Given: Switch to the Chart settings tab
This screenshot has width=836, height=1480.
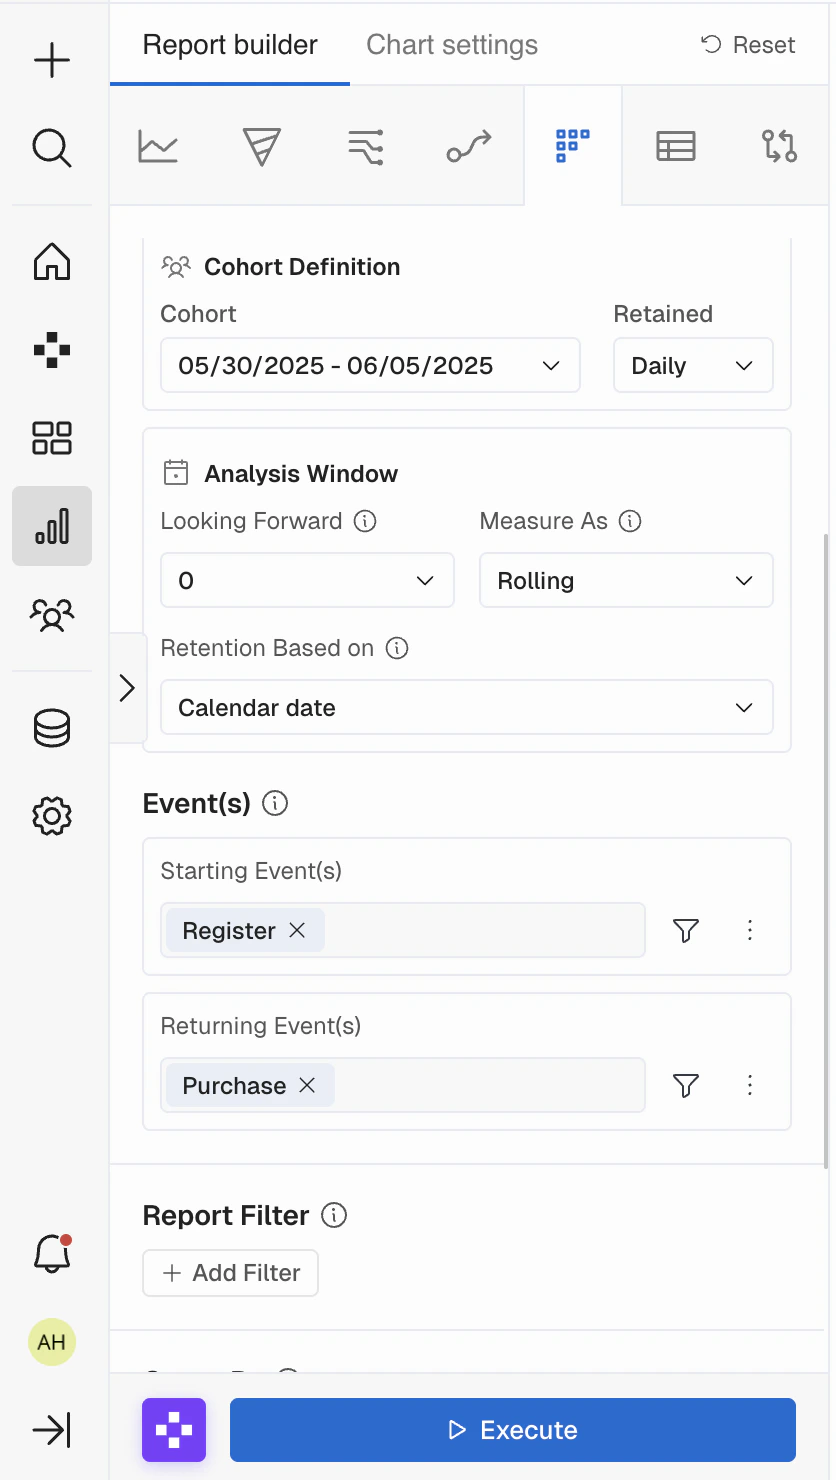Looking at the screenshot, I should (452, 45).
